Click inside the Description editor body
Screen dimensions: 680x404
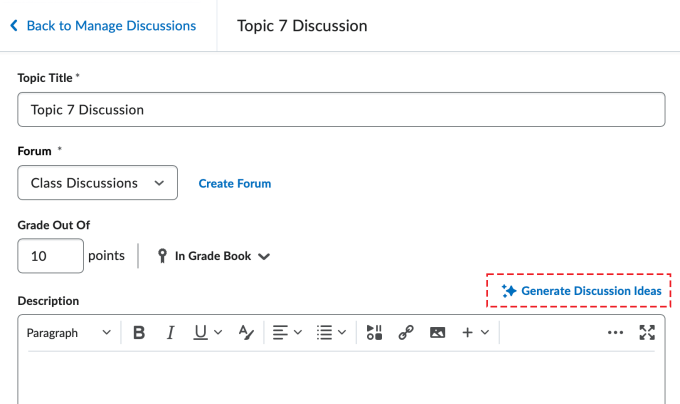tap(341, 378)
